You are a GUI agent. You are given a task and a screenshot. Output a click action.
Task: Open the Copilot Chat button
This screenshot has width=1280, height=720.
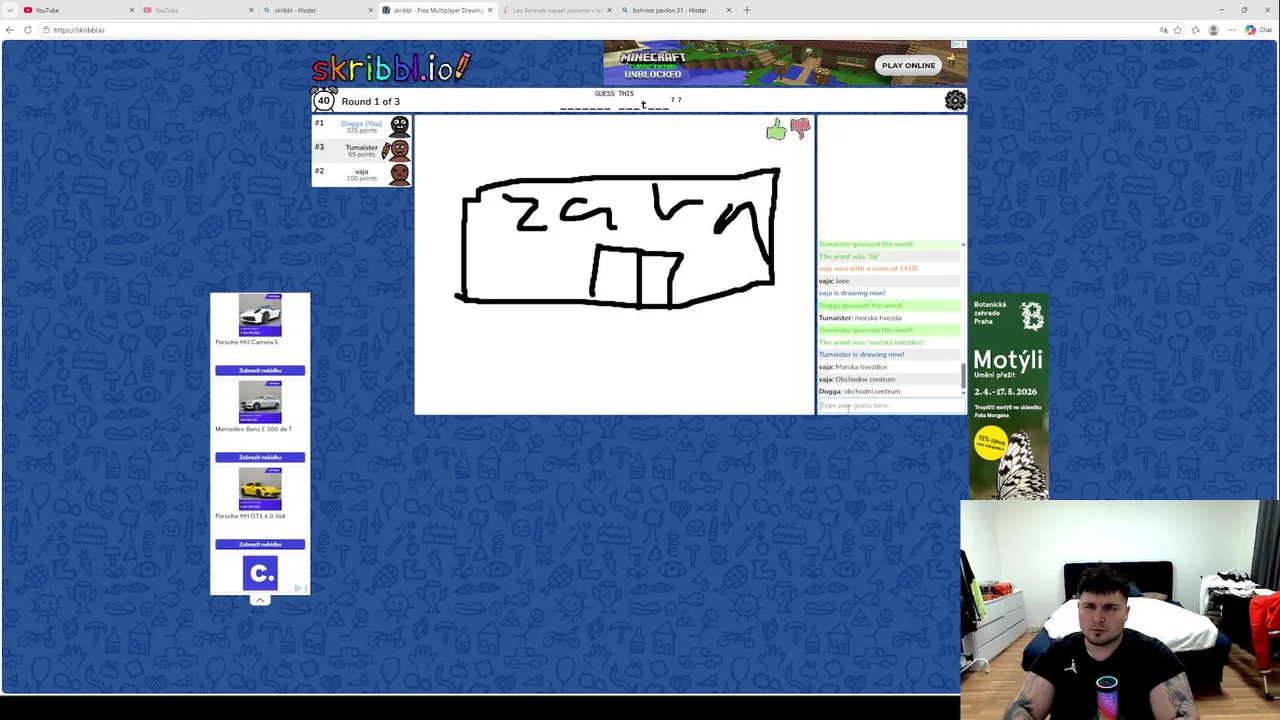1258,30
